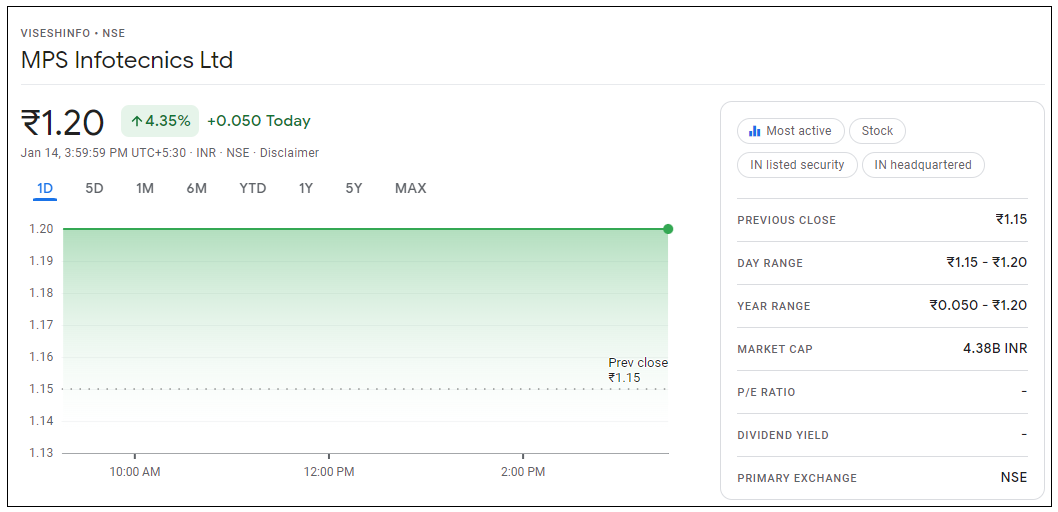The width and height of the screenshot is (1058, 512).
Task: Click the Most active bar chart icon
Action: (x=755, y=131)
